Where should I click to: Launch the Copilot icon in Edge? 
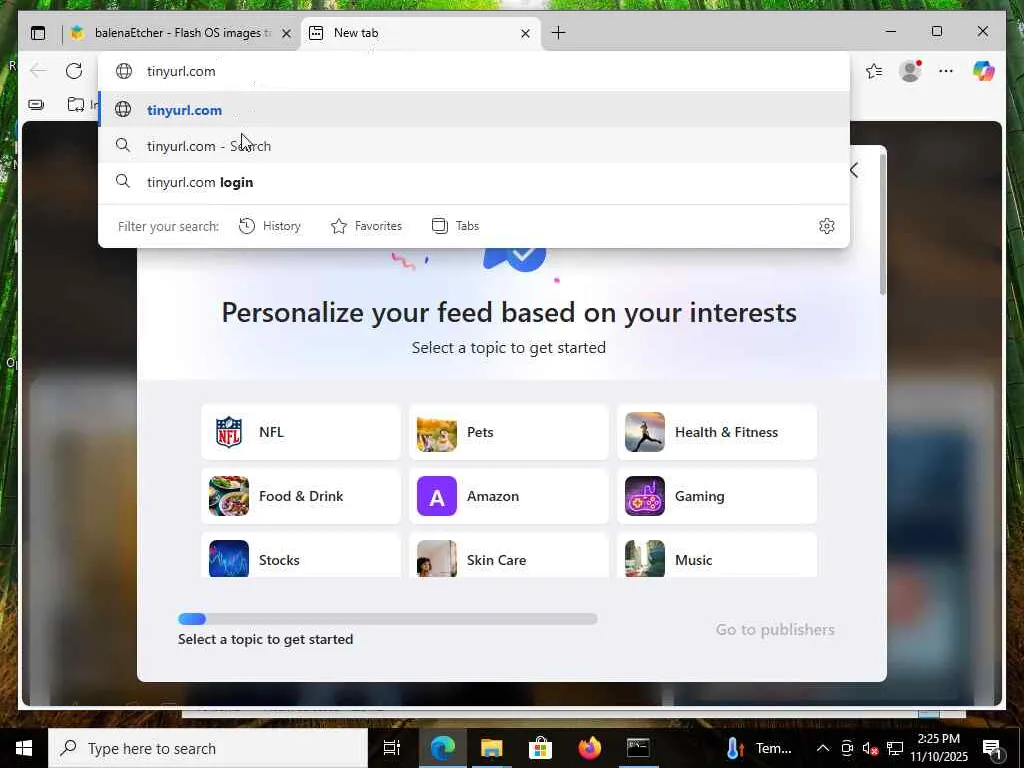point(984,71)
